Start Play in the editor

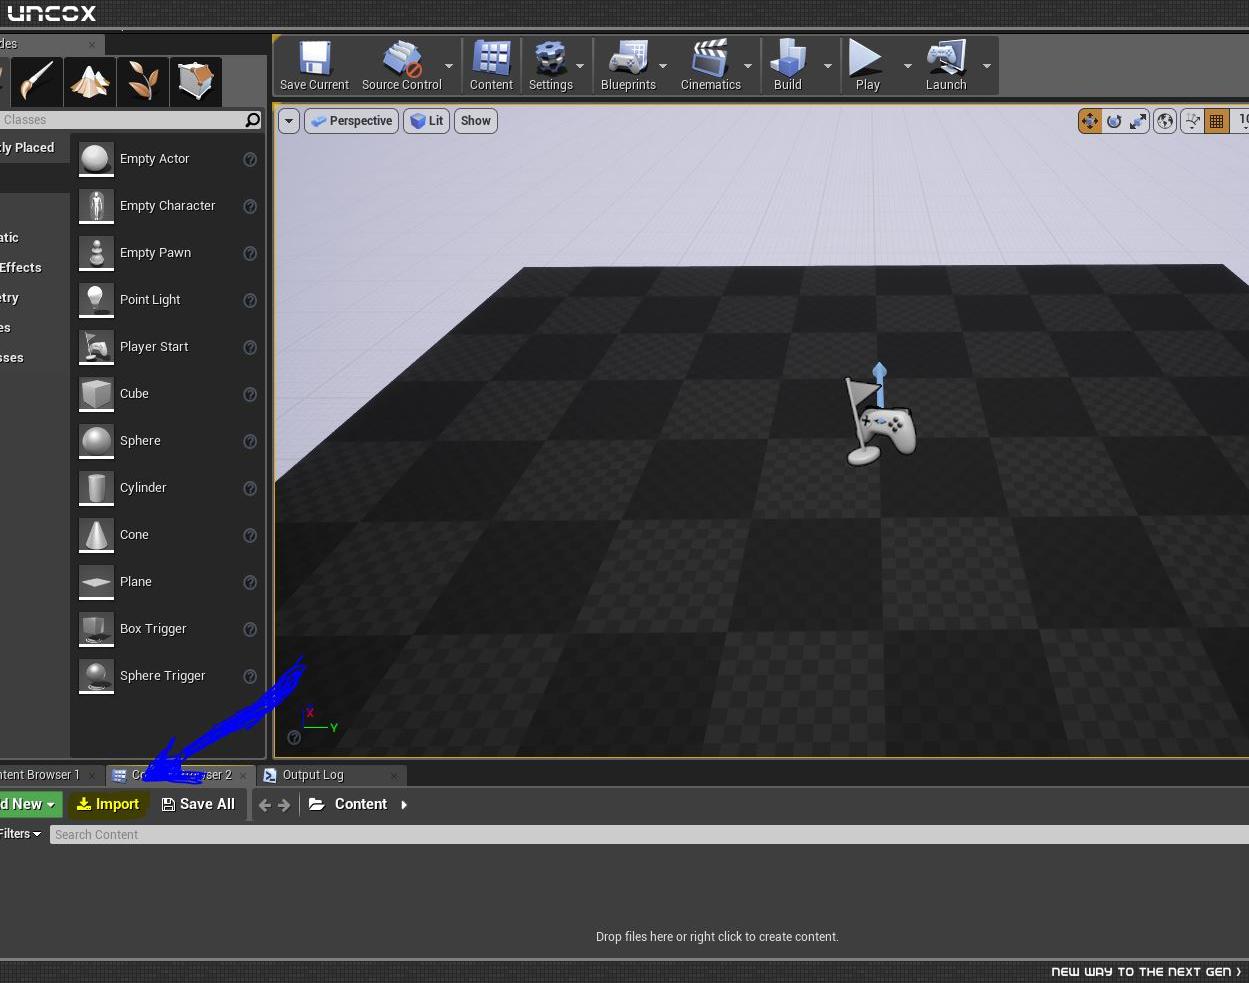pyautogui.click(x=867, y=66)
